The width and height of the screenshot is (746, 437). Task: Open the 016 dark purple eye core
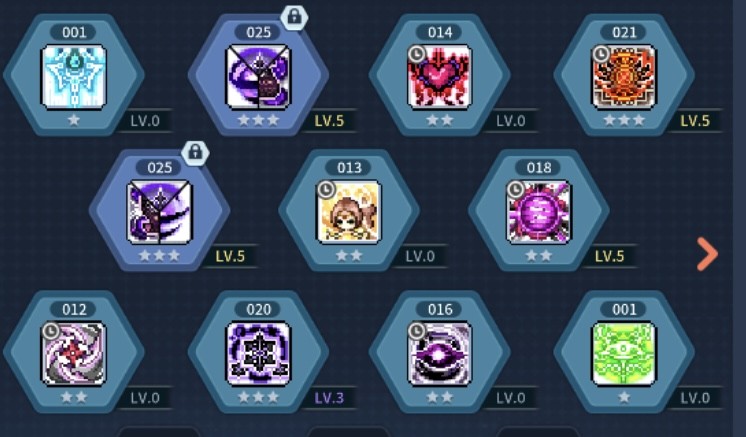pyautogui.click(x=440, y=353)
